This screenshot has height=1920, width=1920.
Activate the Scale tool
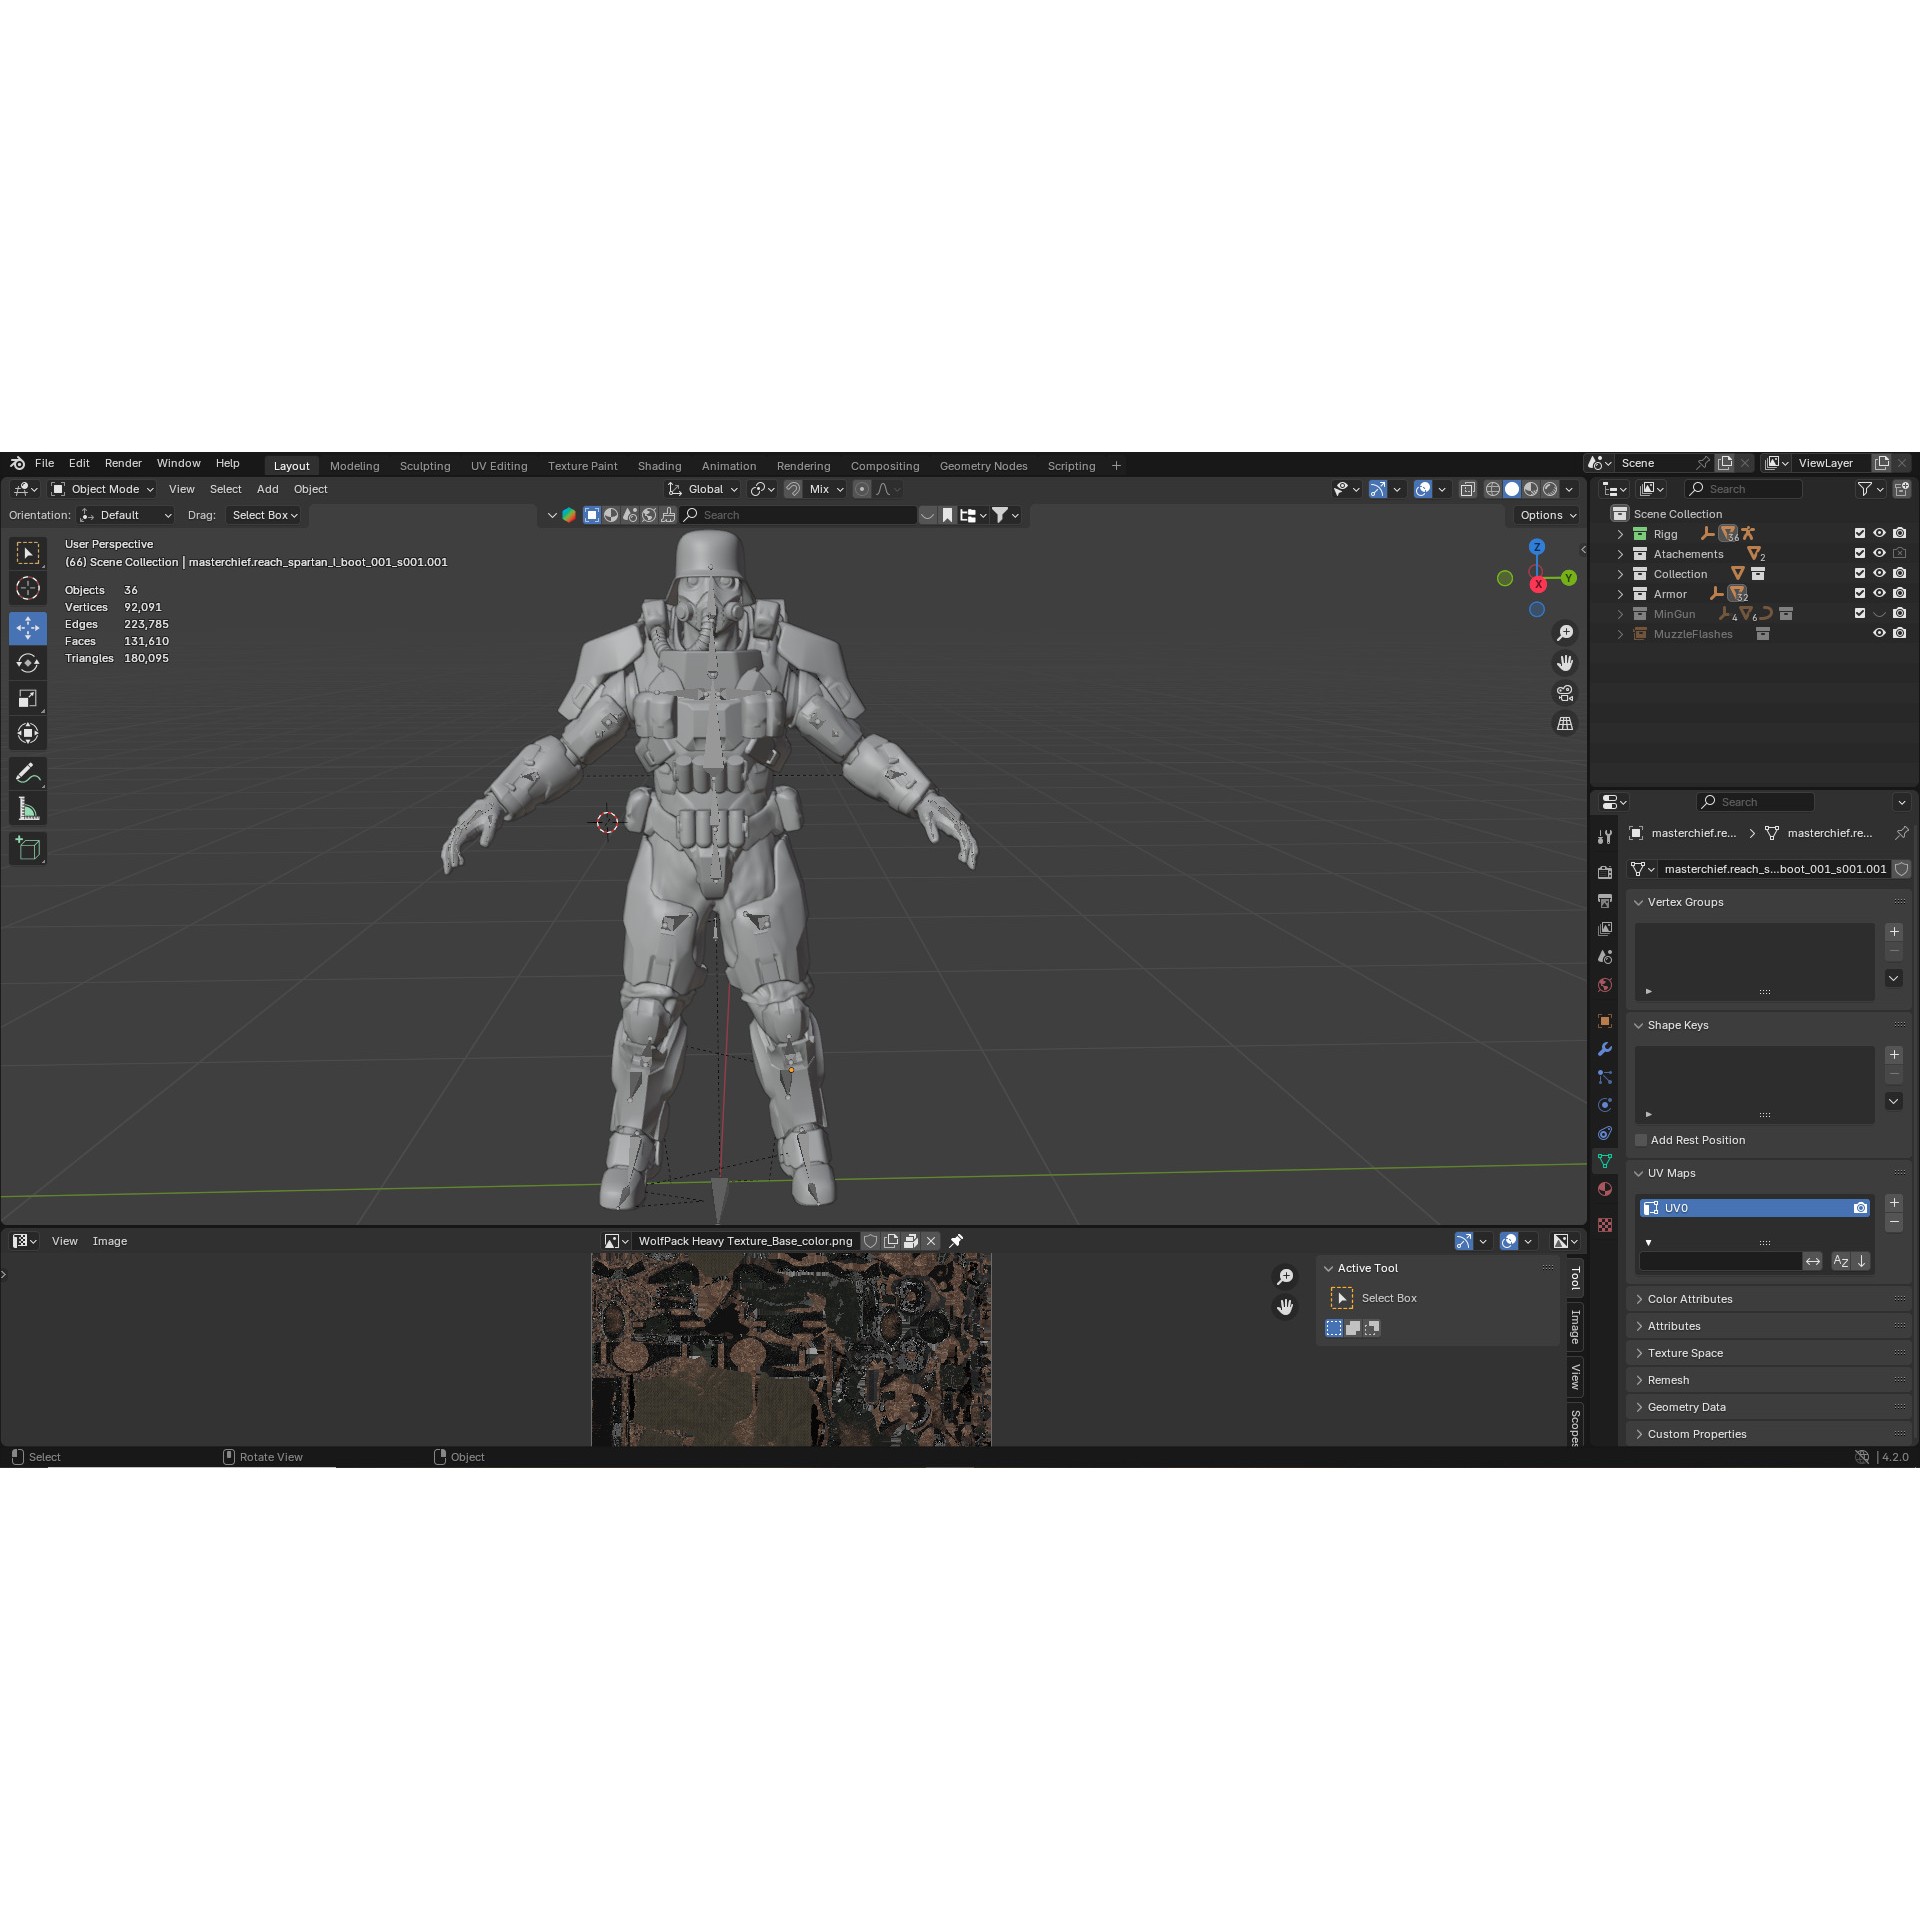coord(28,698)
